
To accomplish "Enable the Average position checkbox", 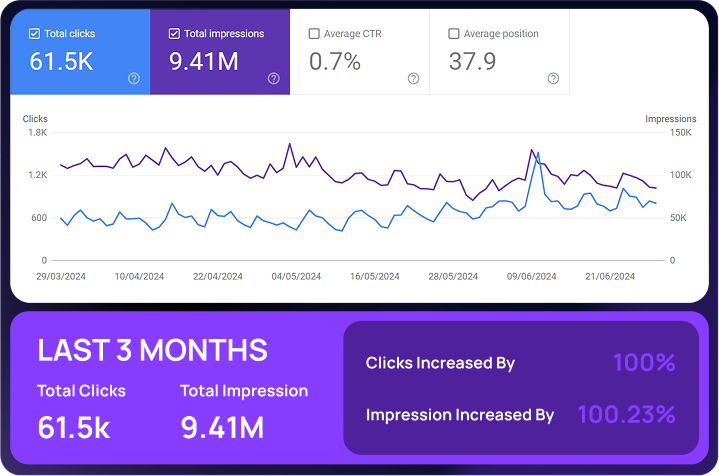I will coord(455,34).
